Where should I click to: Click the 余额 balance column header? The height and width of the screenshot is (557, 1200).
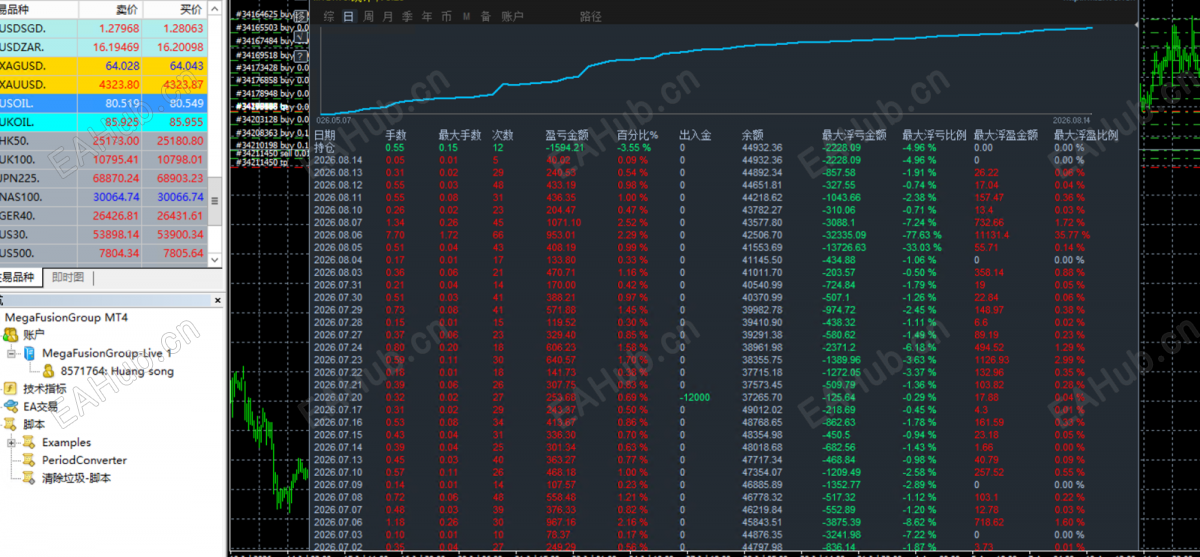(752, 135)
